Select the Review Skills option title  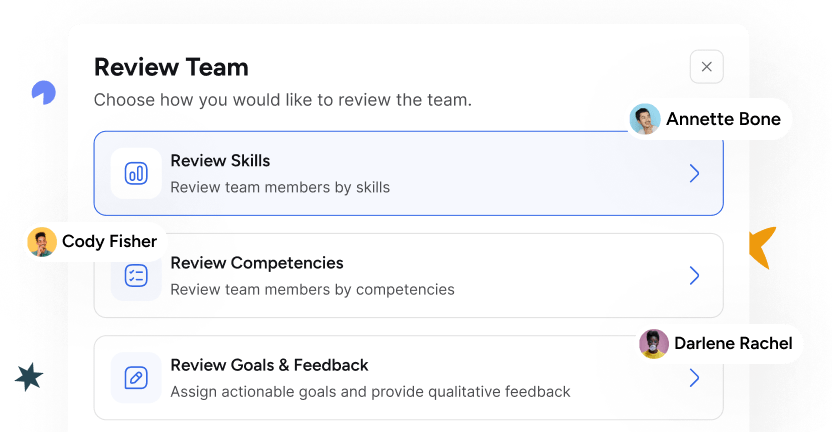[x=220, y=161]
